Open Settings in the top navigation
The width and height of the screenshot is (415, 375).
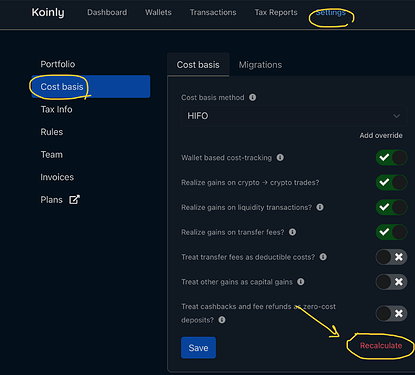point(330,12)
